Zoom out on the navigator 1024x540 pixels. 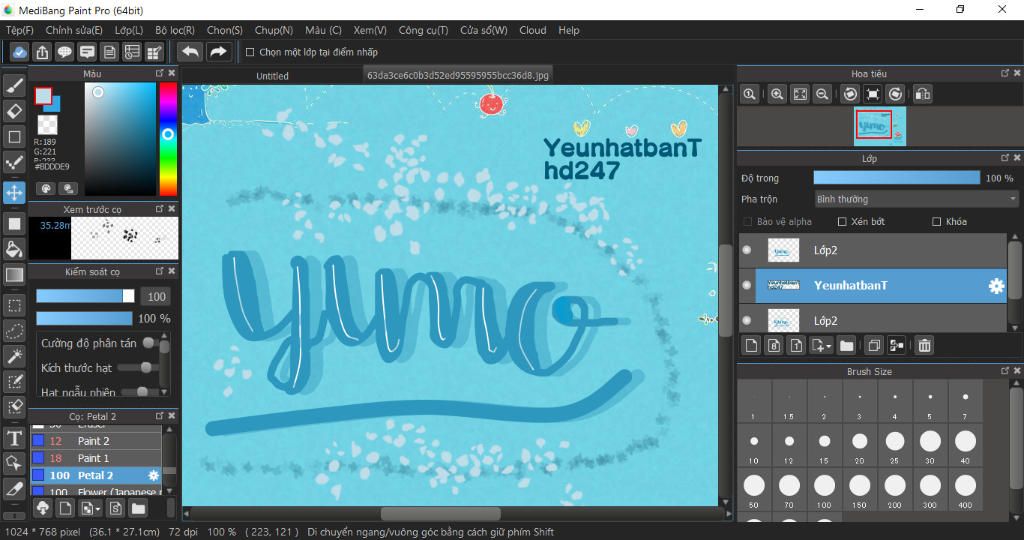point(822,94)
